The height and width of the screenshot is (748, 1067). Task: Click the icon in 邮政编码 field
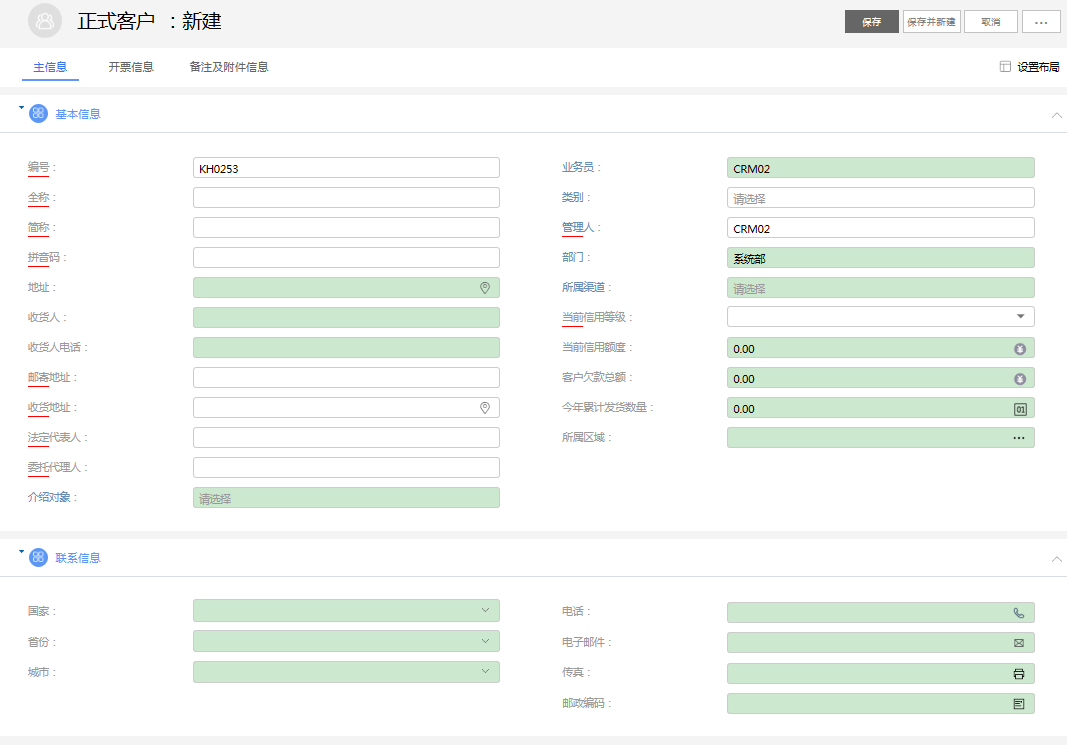[1019, 704]
